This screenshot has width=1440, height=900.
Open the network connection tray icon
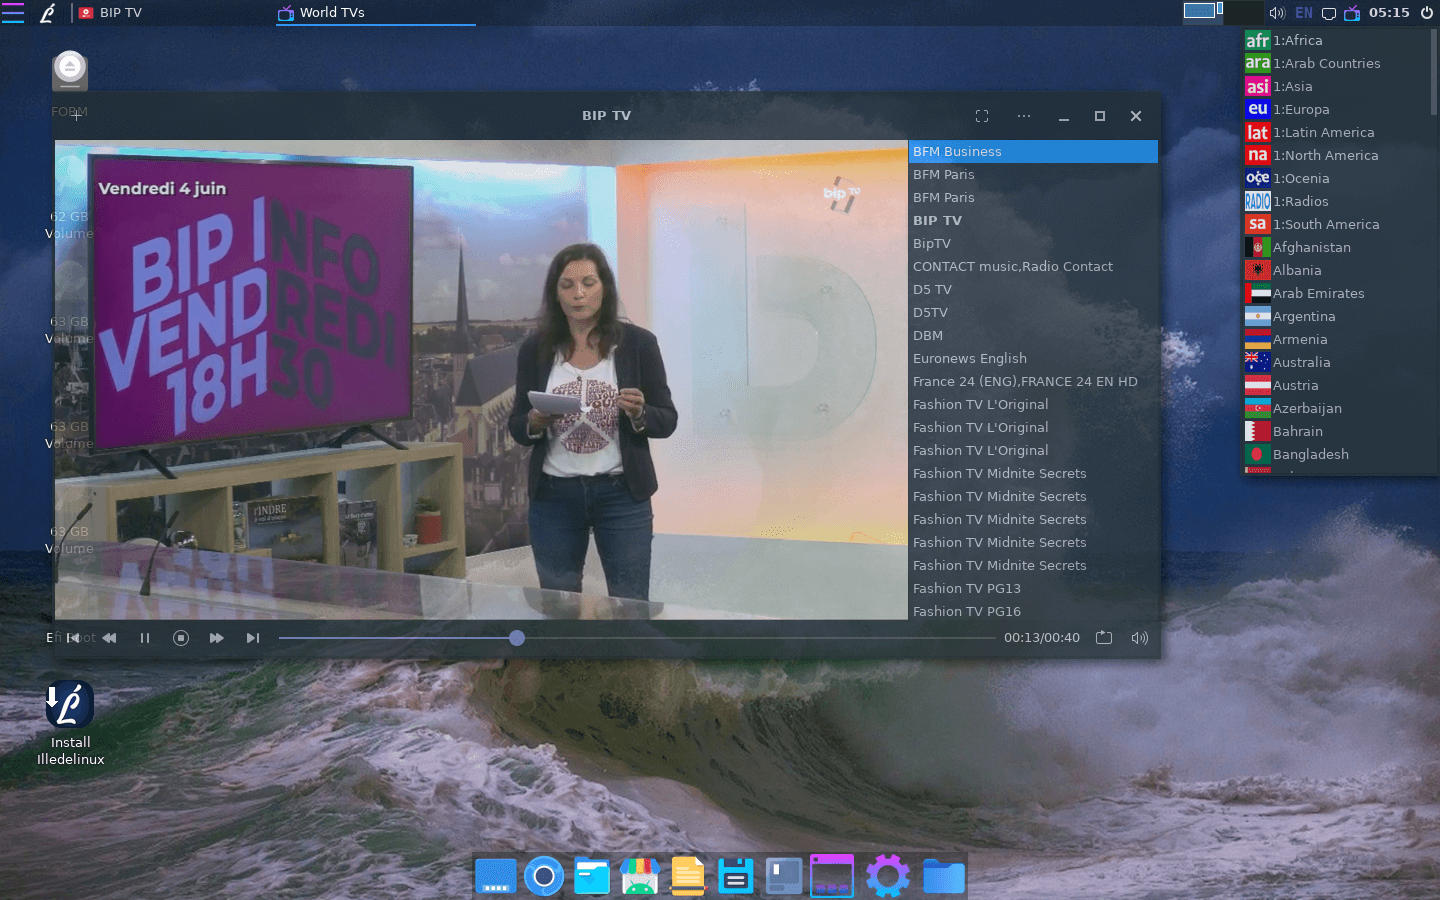(1329, 14)
